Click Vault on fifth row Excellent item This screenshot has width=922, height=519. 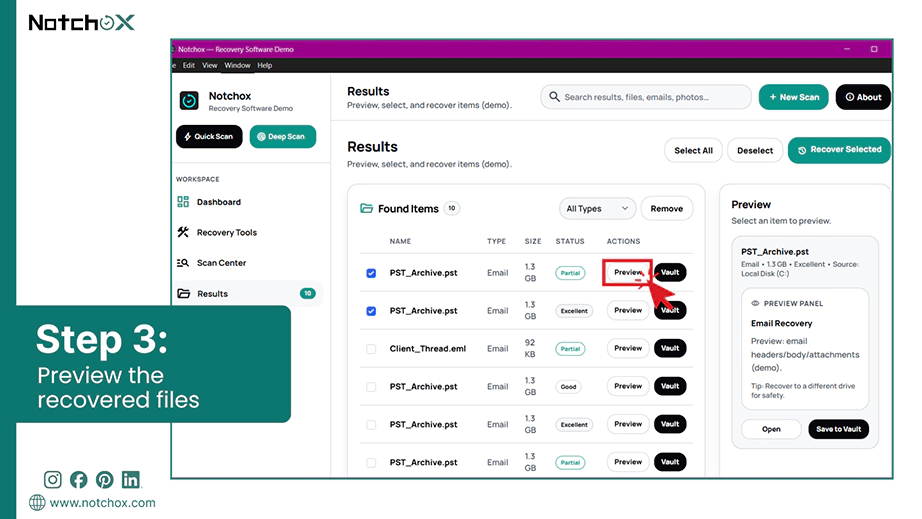pos(670,424)
